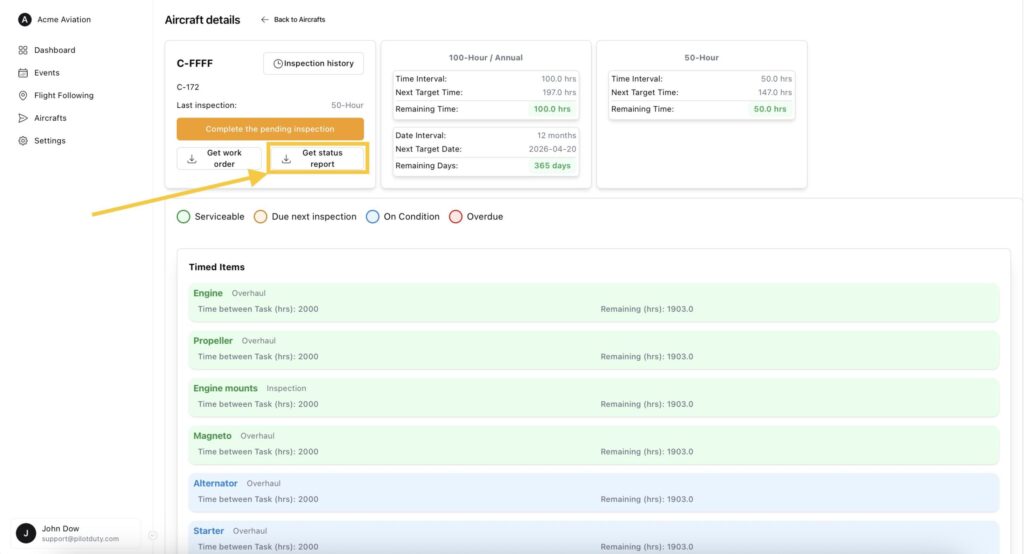This screenshot has width=1024, height=554.
Task: Click the Aircrafts paper plane icon
Action: coord(23,118)
